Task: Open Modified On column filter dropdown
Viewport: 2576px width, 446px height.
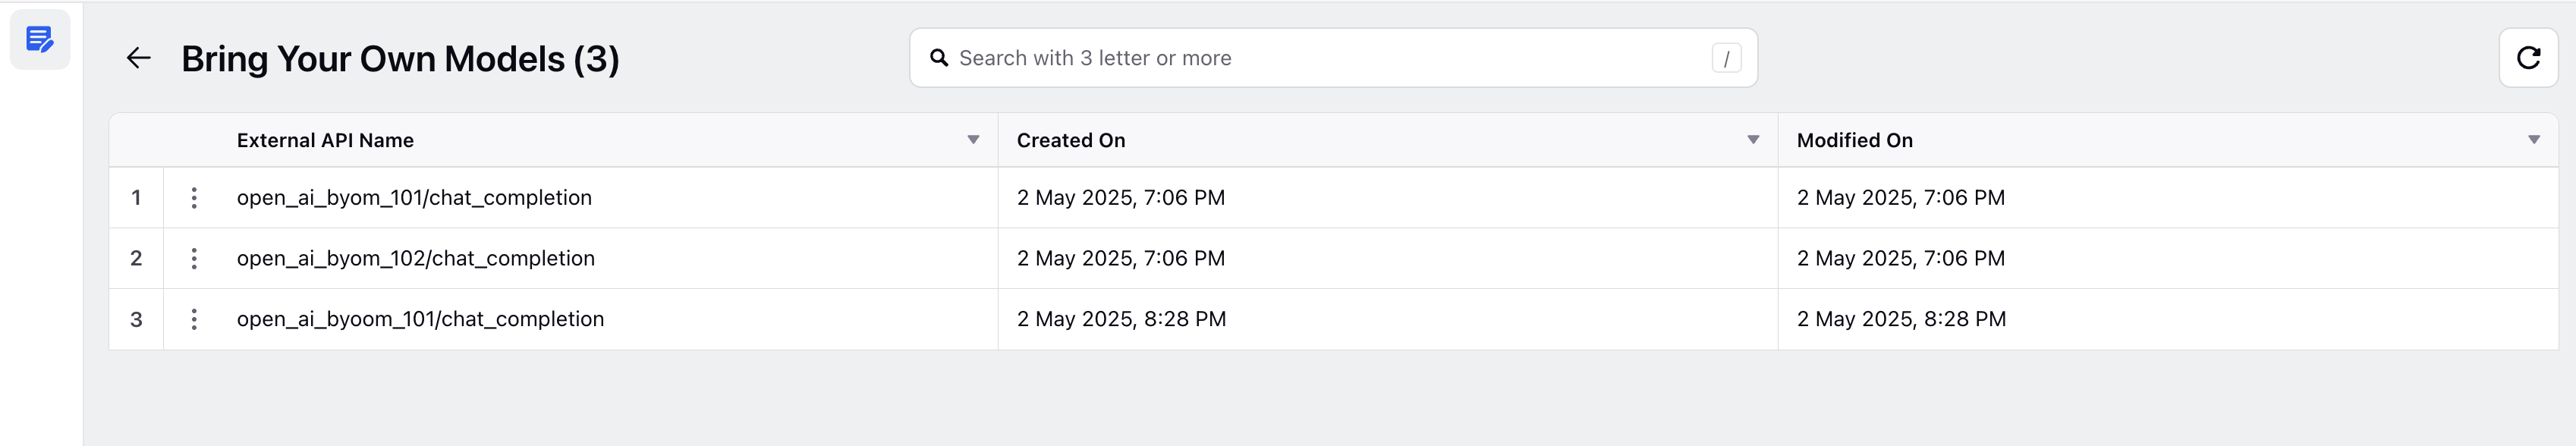Action: [x=2534, y=140]
